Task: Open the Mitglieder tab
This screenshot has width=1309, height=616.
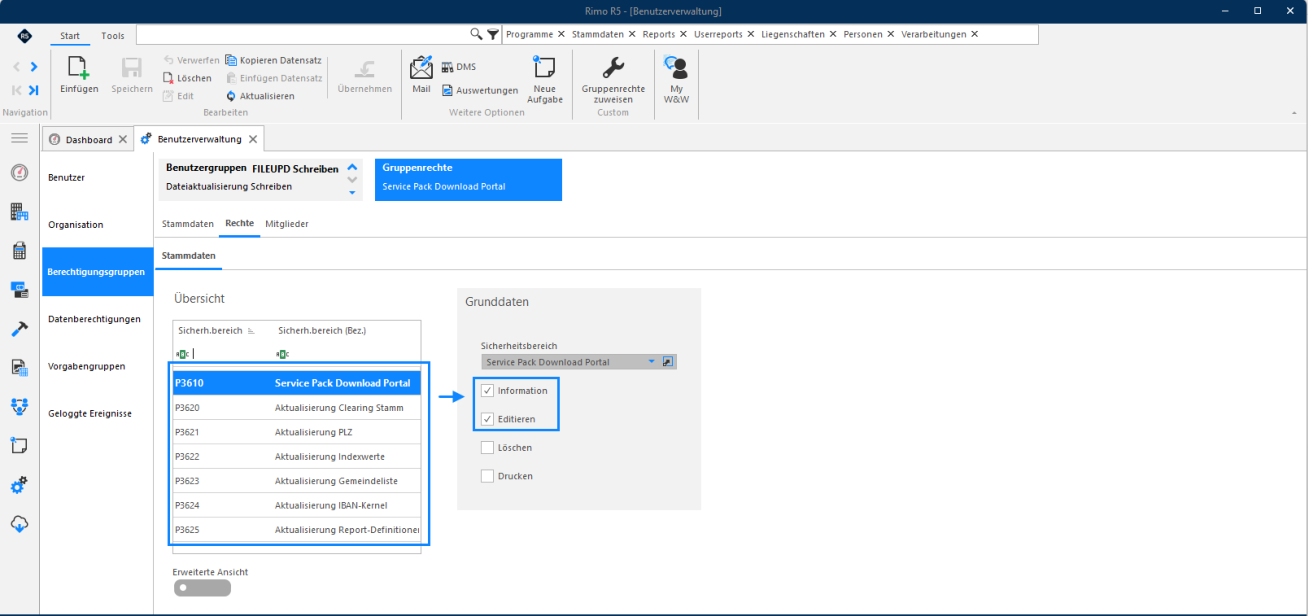Action: pos(287,224)
